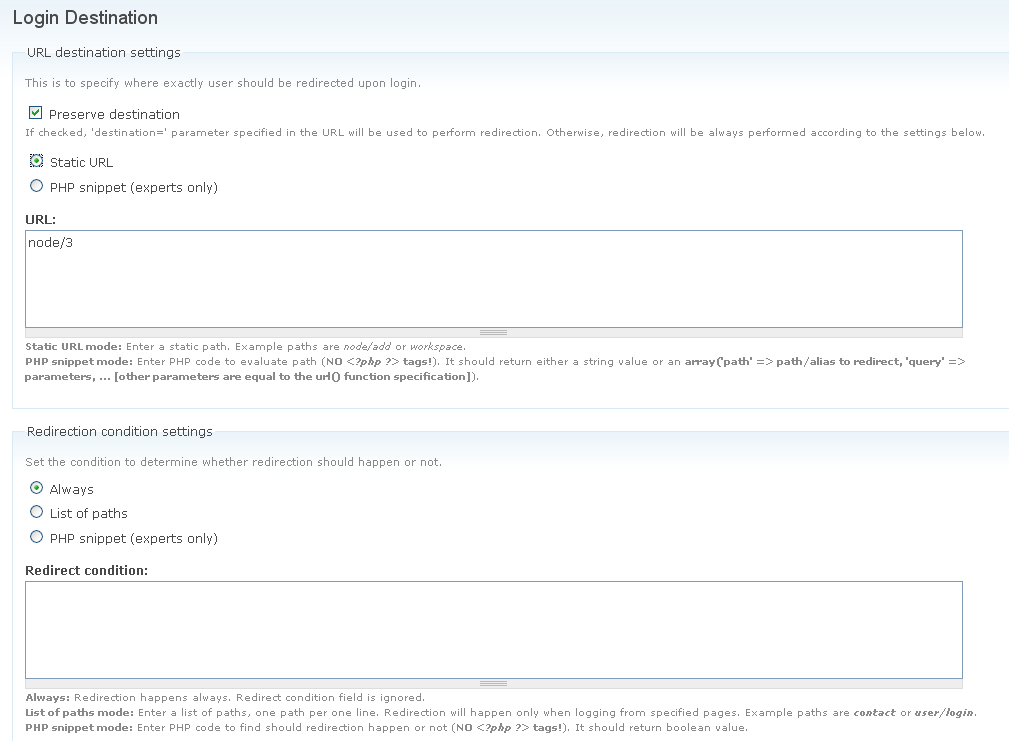The width and height of the screenshot is (1009, 741).
Task: Click the 'List of paths' label text
Action: pyautogui.click(x=88, y=513)
